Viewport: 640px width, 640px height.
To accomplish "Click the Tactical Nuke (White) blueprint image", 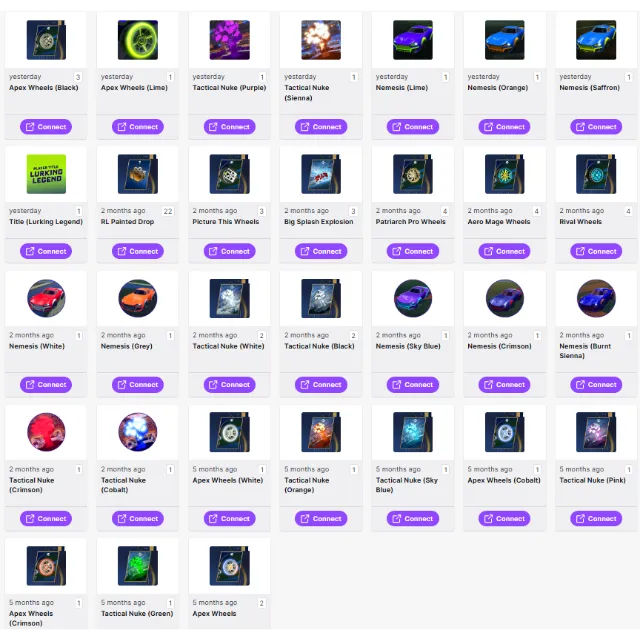I will (x=229, y=298).
